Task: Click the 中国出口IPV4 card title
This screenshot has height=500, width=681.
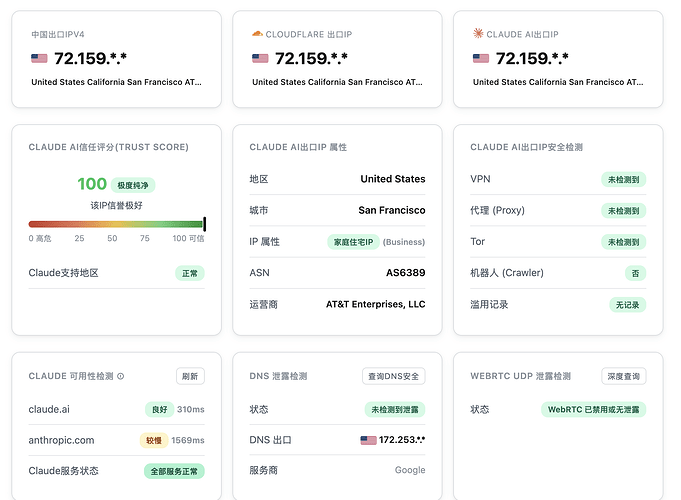Action: pyautogui.click(x=58, y=34)
